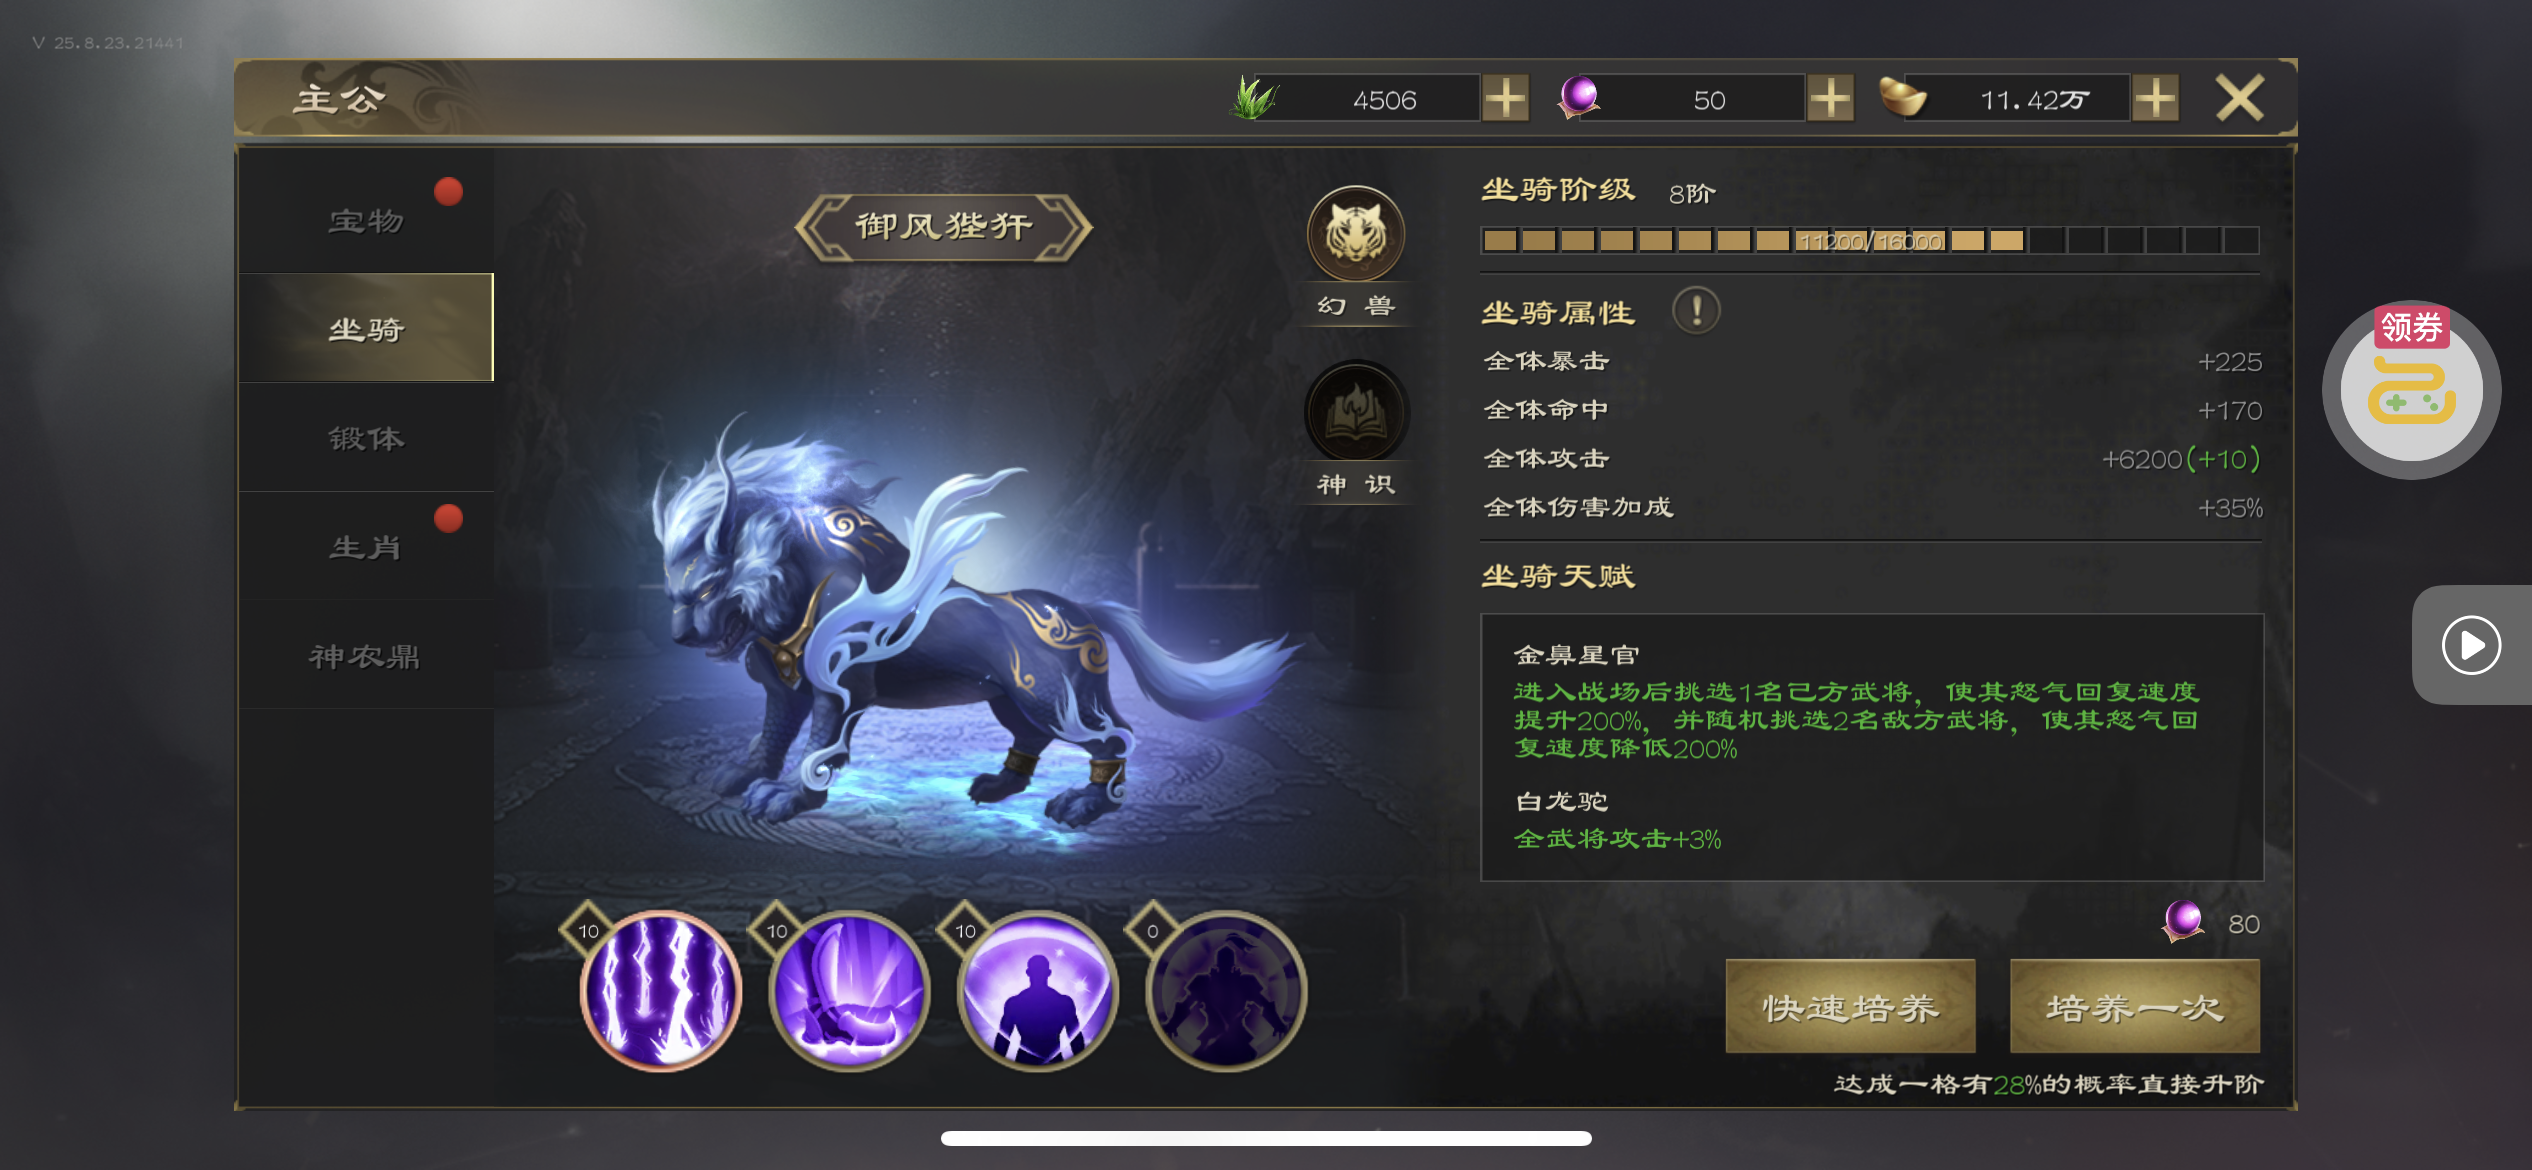Add more grass resource with plus button
Viewport: 2532px width, 1170px height.
(x=1505, y=99)
